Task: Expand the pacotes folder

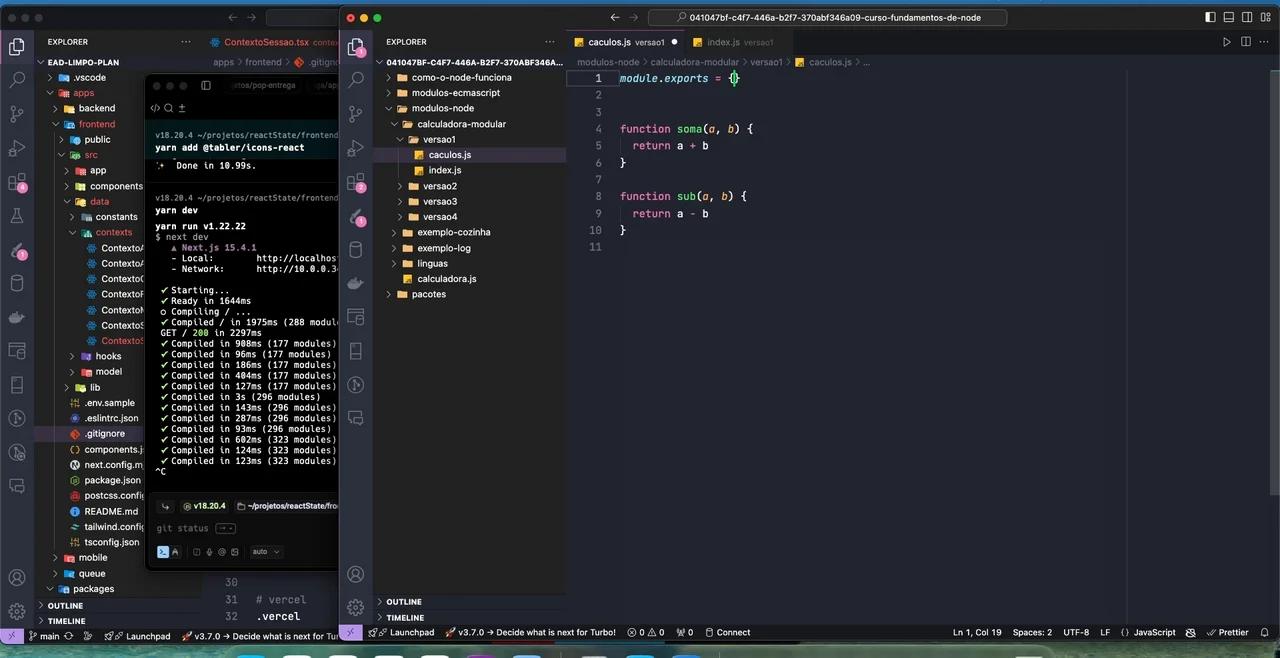Action: point(428,294)
